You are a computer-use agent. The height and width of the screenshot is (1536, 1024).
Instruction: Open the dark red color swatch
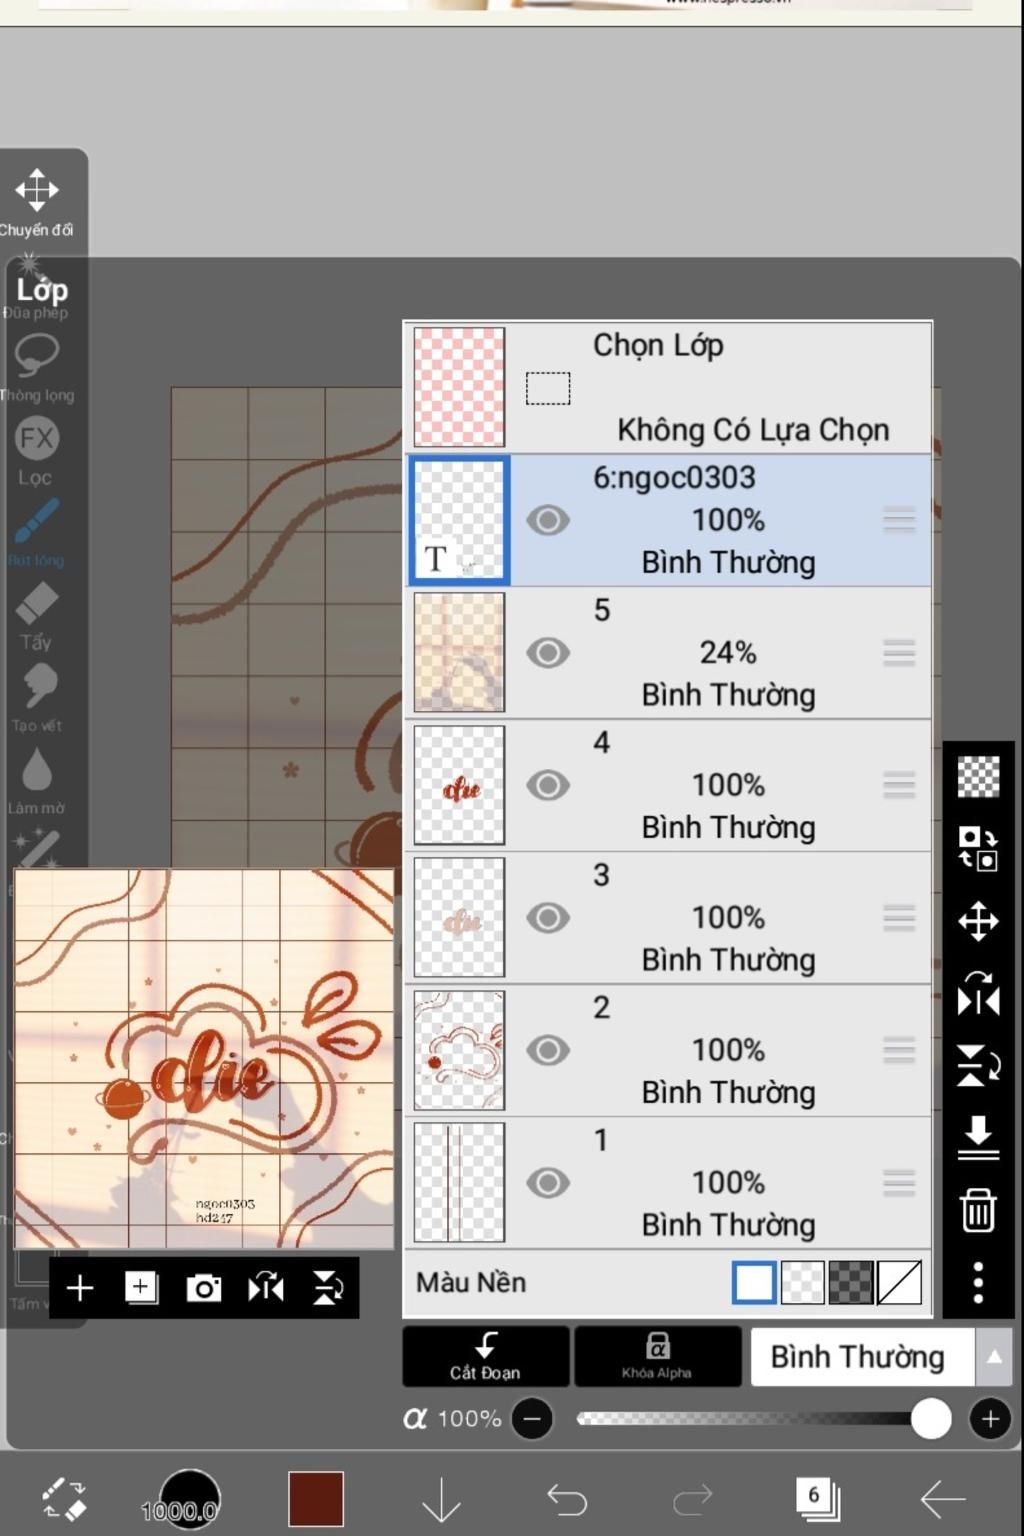tap(316, 1499)
